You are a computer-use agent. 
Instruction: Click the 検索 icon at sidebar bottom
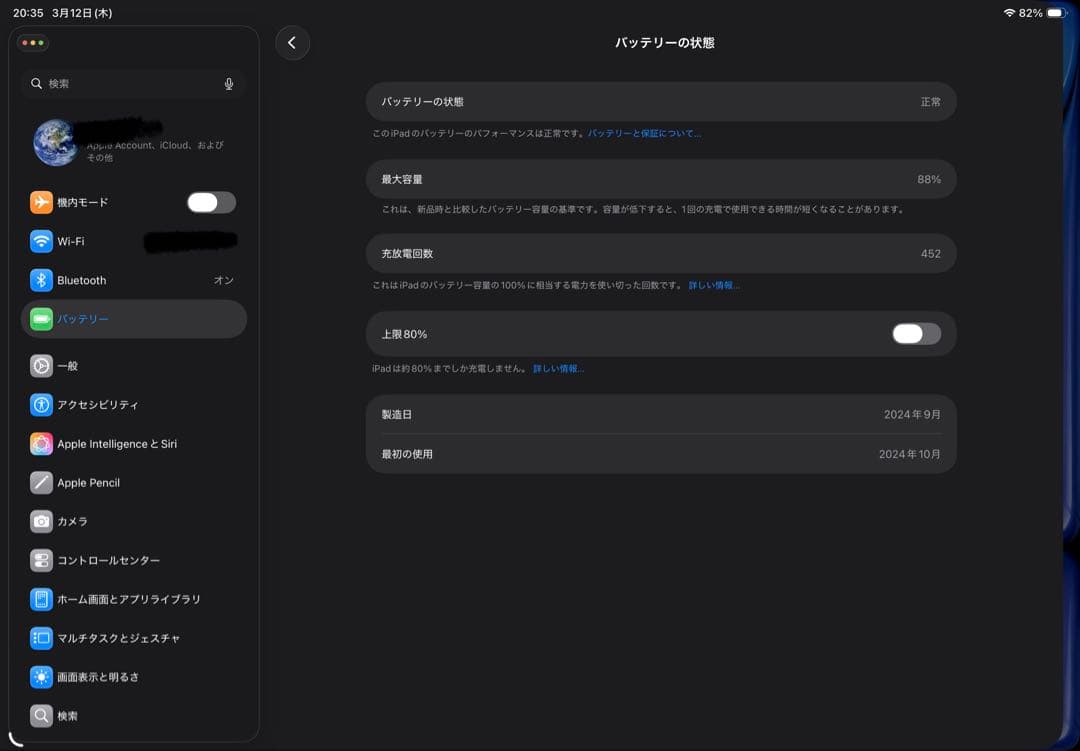[x=41, y=716]
